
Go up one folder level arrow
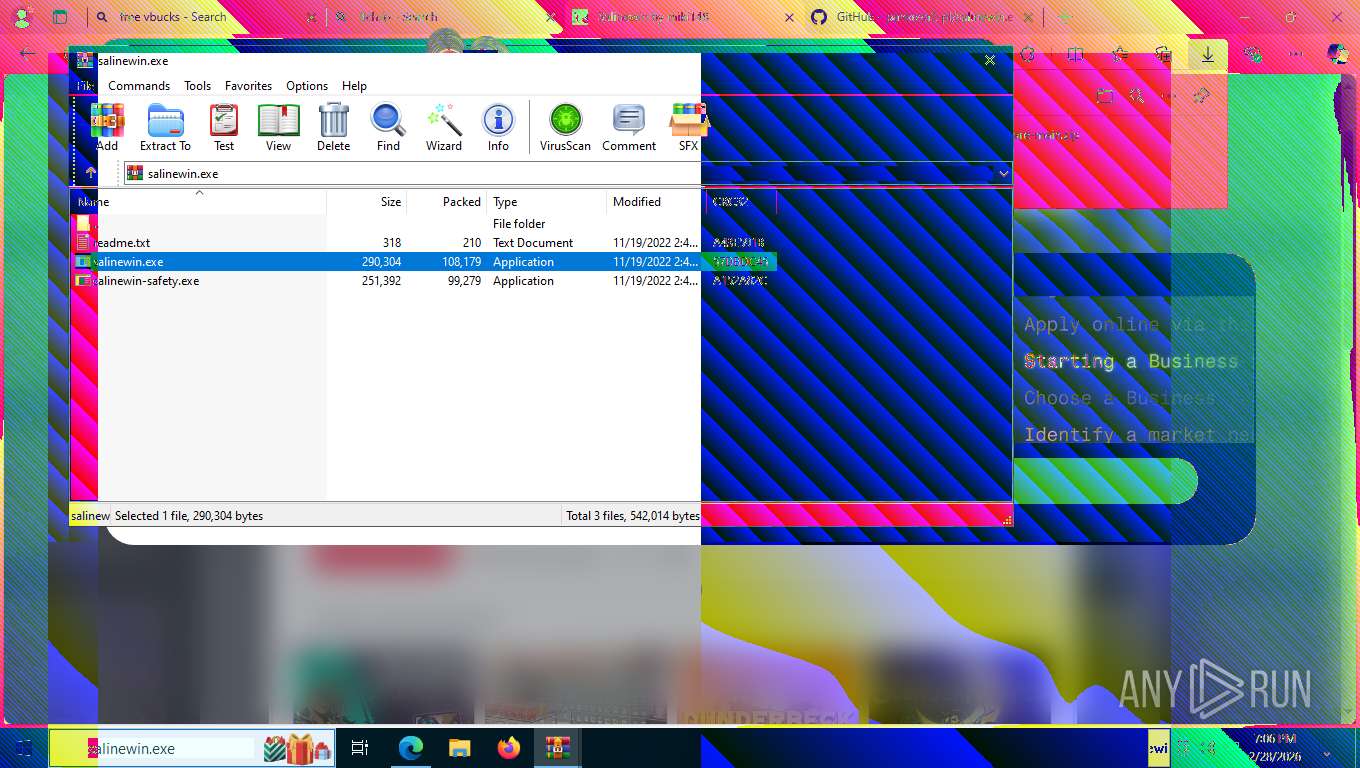click(x=91, y=173)
